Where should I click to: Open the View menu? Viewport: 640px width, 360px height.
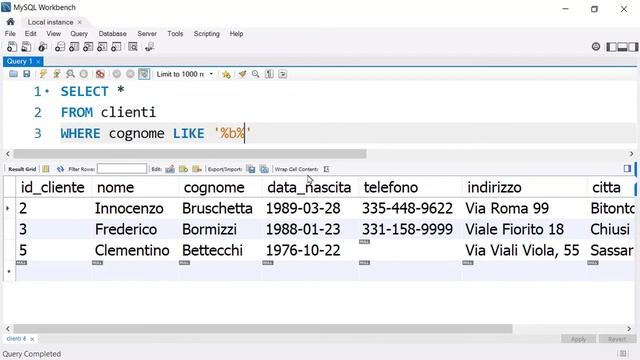53,33
